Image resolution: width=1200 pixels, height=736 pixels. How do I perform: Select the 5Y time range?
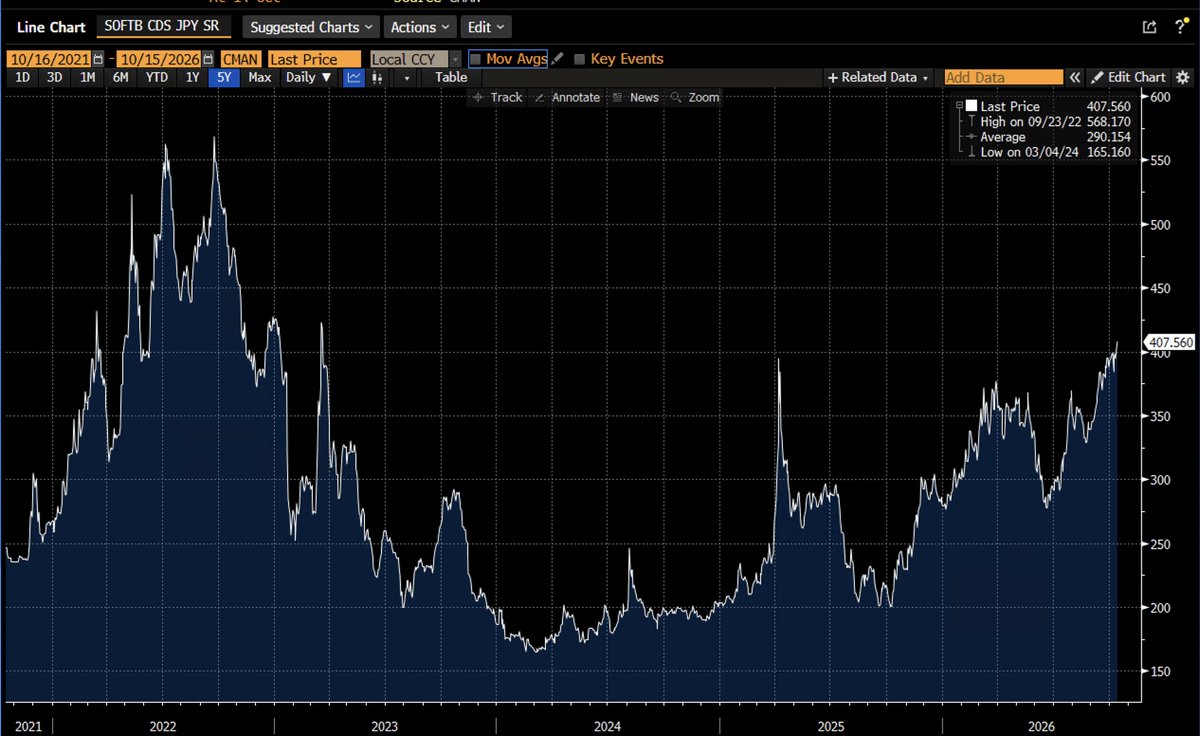pos(224,77)
